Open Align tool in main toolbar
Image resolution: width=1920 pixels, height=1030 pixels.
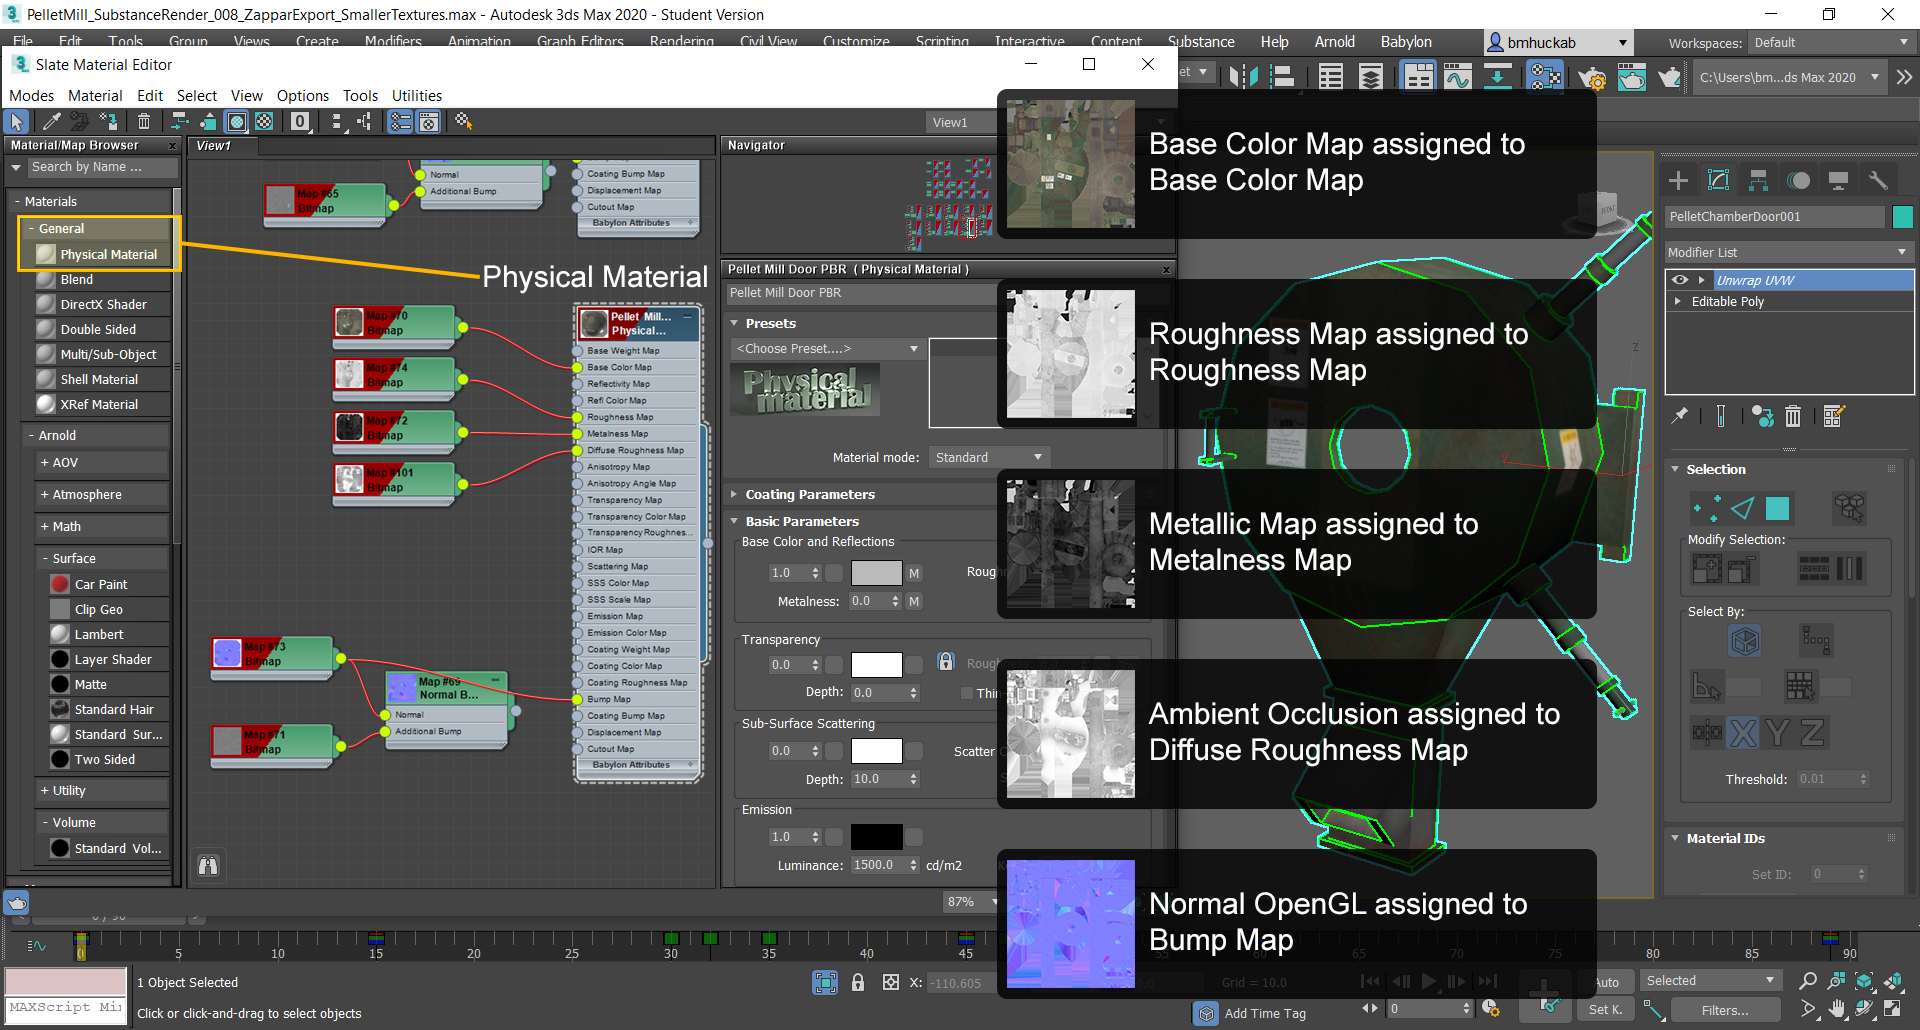pyautogui.click(x=1281, y=76)
